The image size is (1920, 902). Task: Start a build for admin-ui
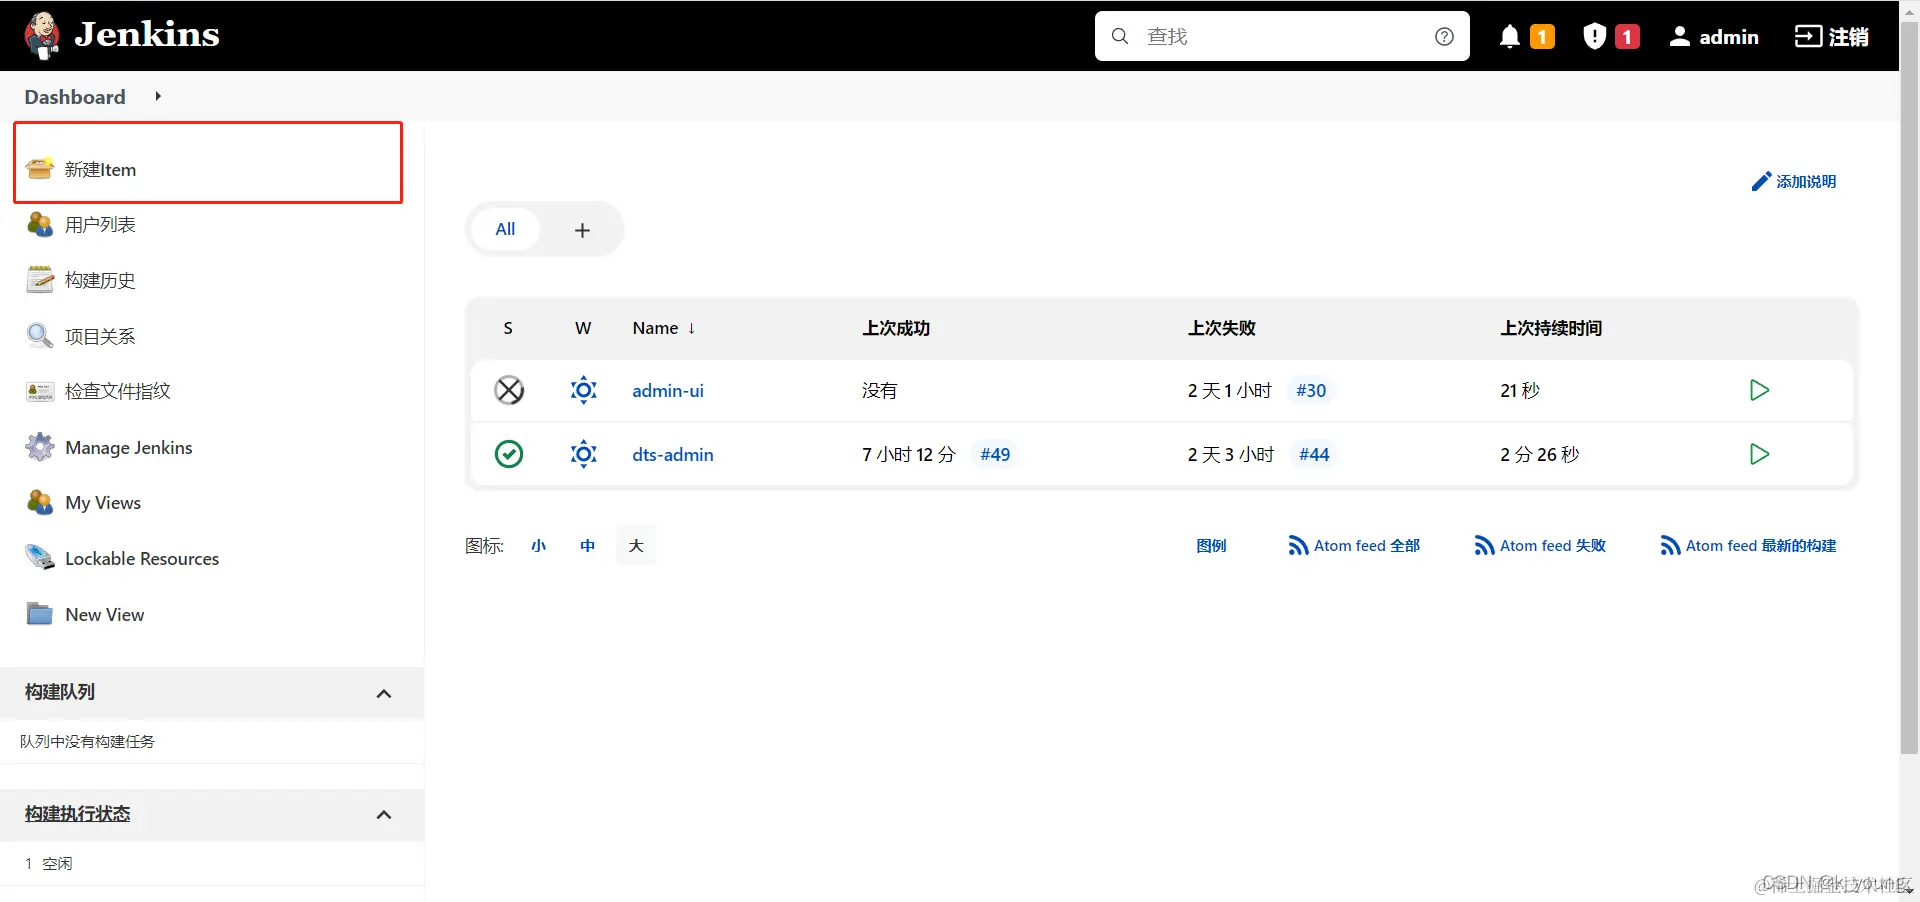coord(1759,390)
